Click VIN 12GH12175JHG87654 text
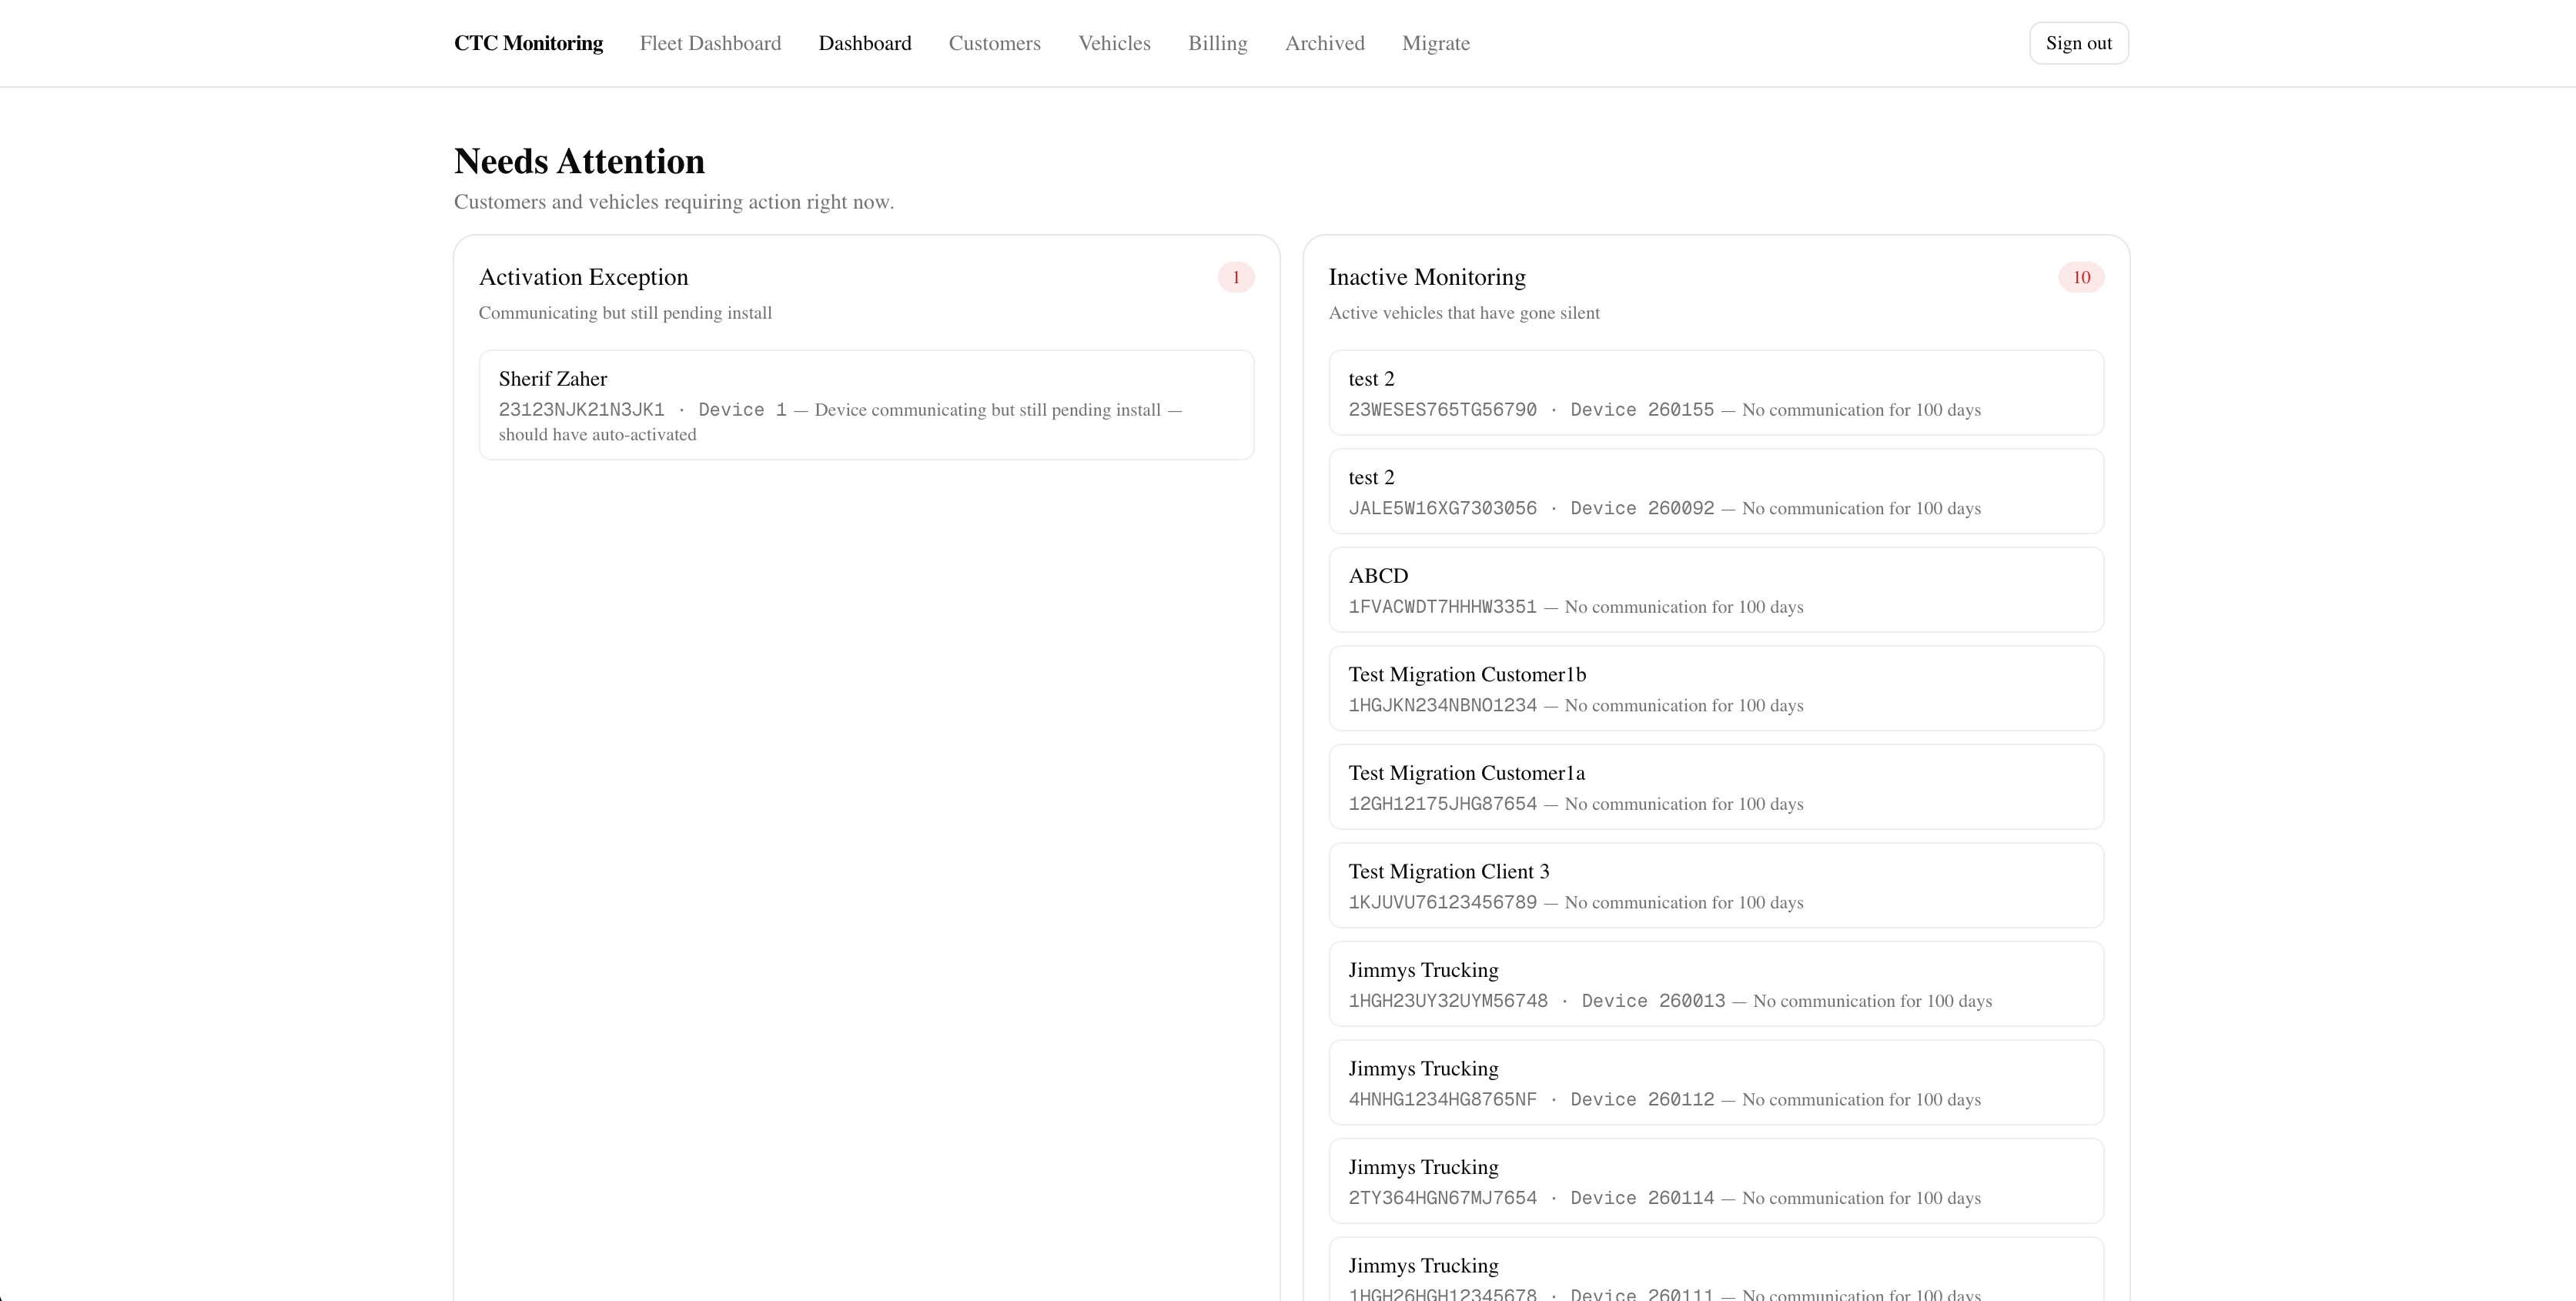Screen dimensions: 2576x1301 [1442, 804]
